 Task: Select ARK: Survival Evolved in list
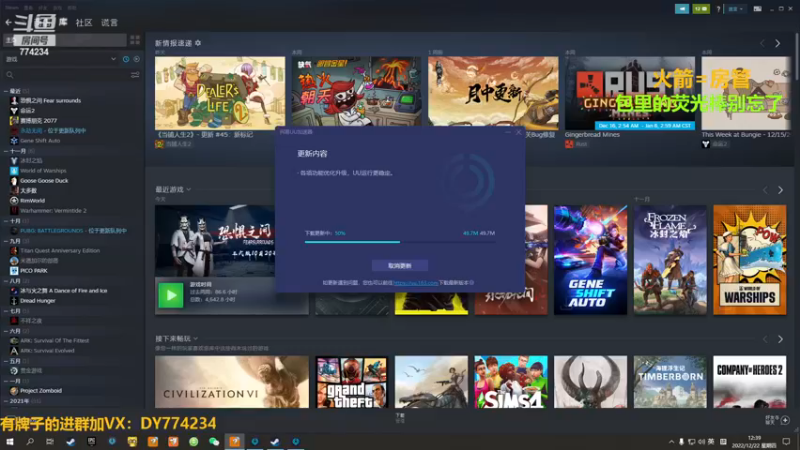(47, 351)
